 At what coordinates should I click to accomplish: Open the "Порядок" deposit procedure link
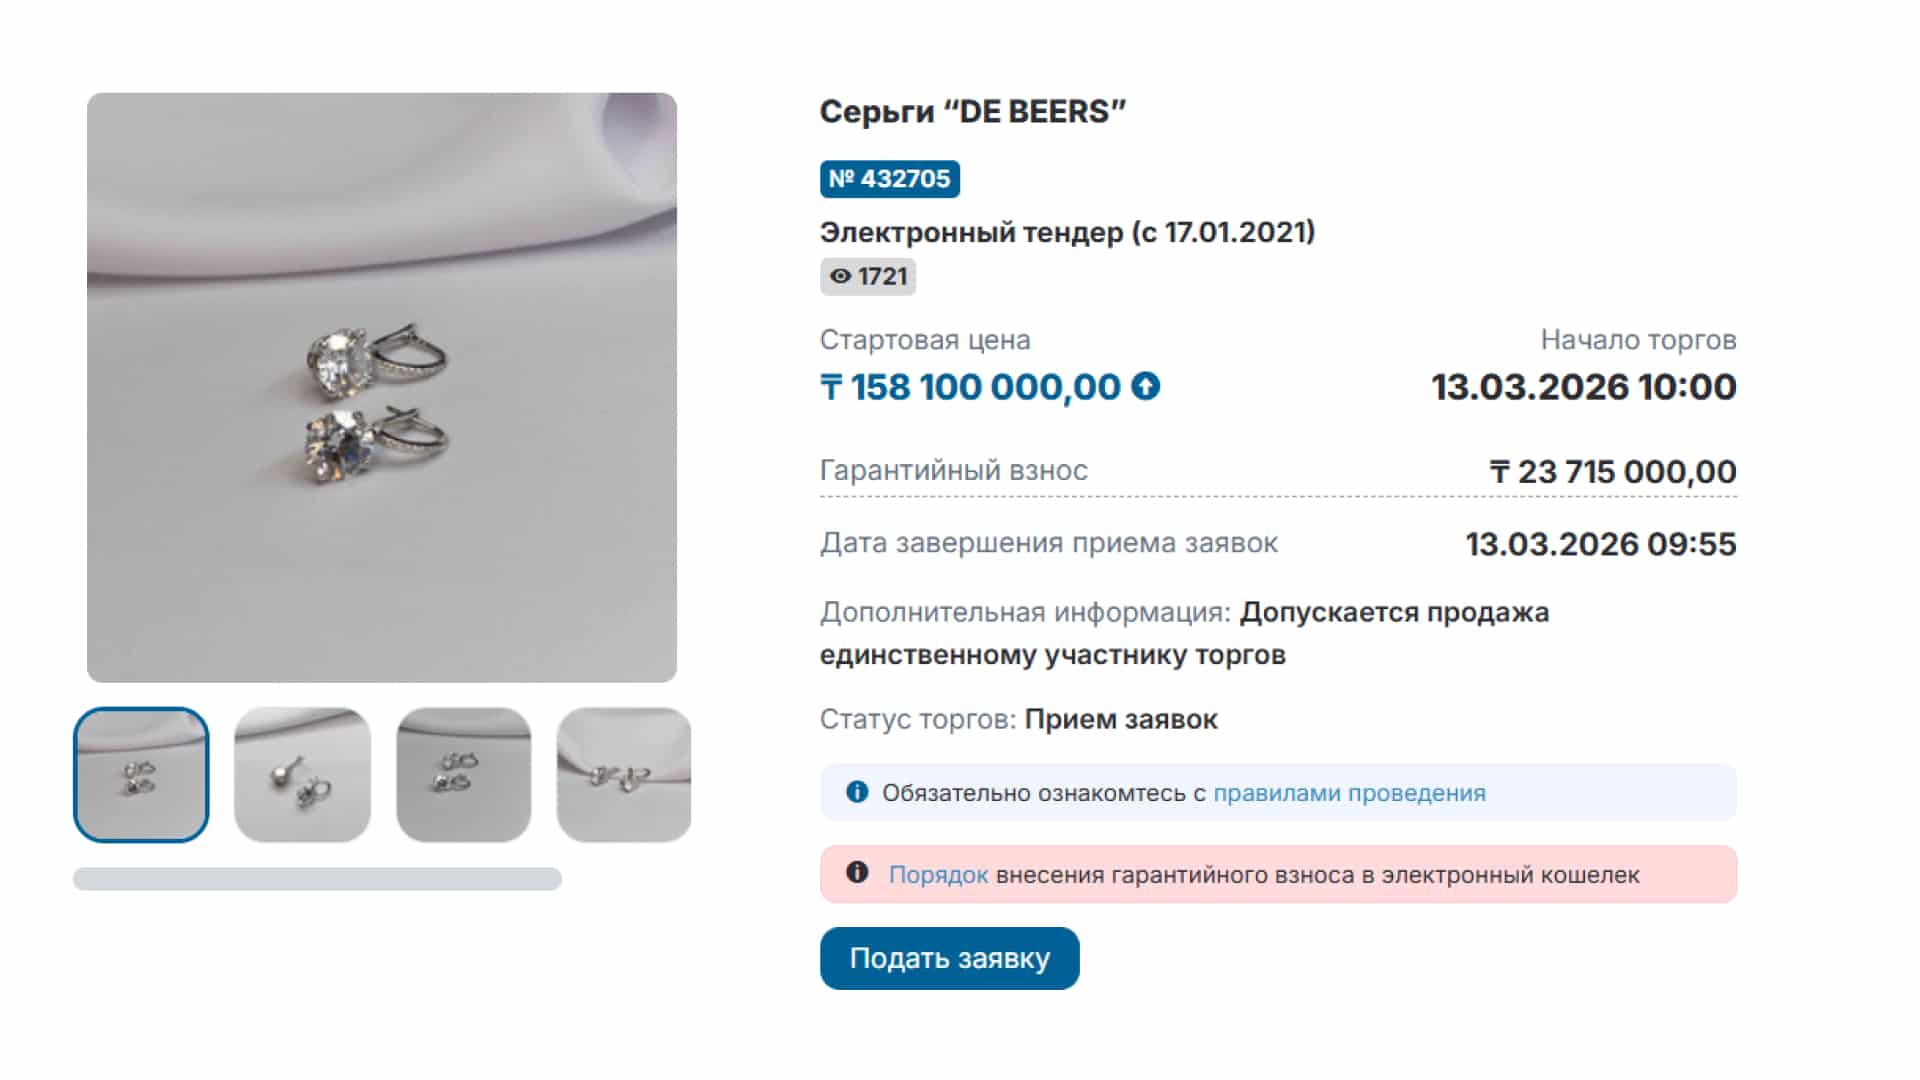tap(938, 875)
